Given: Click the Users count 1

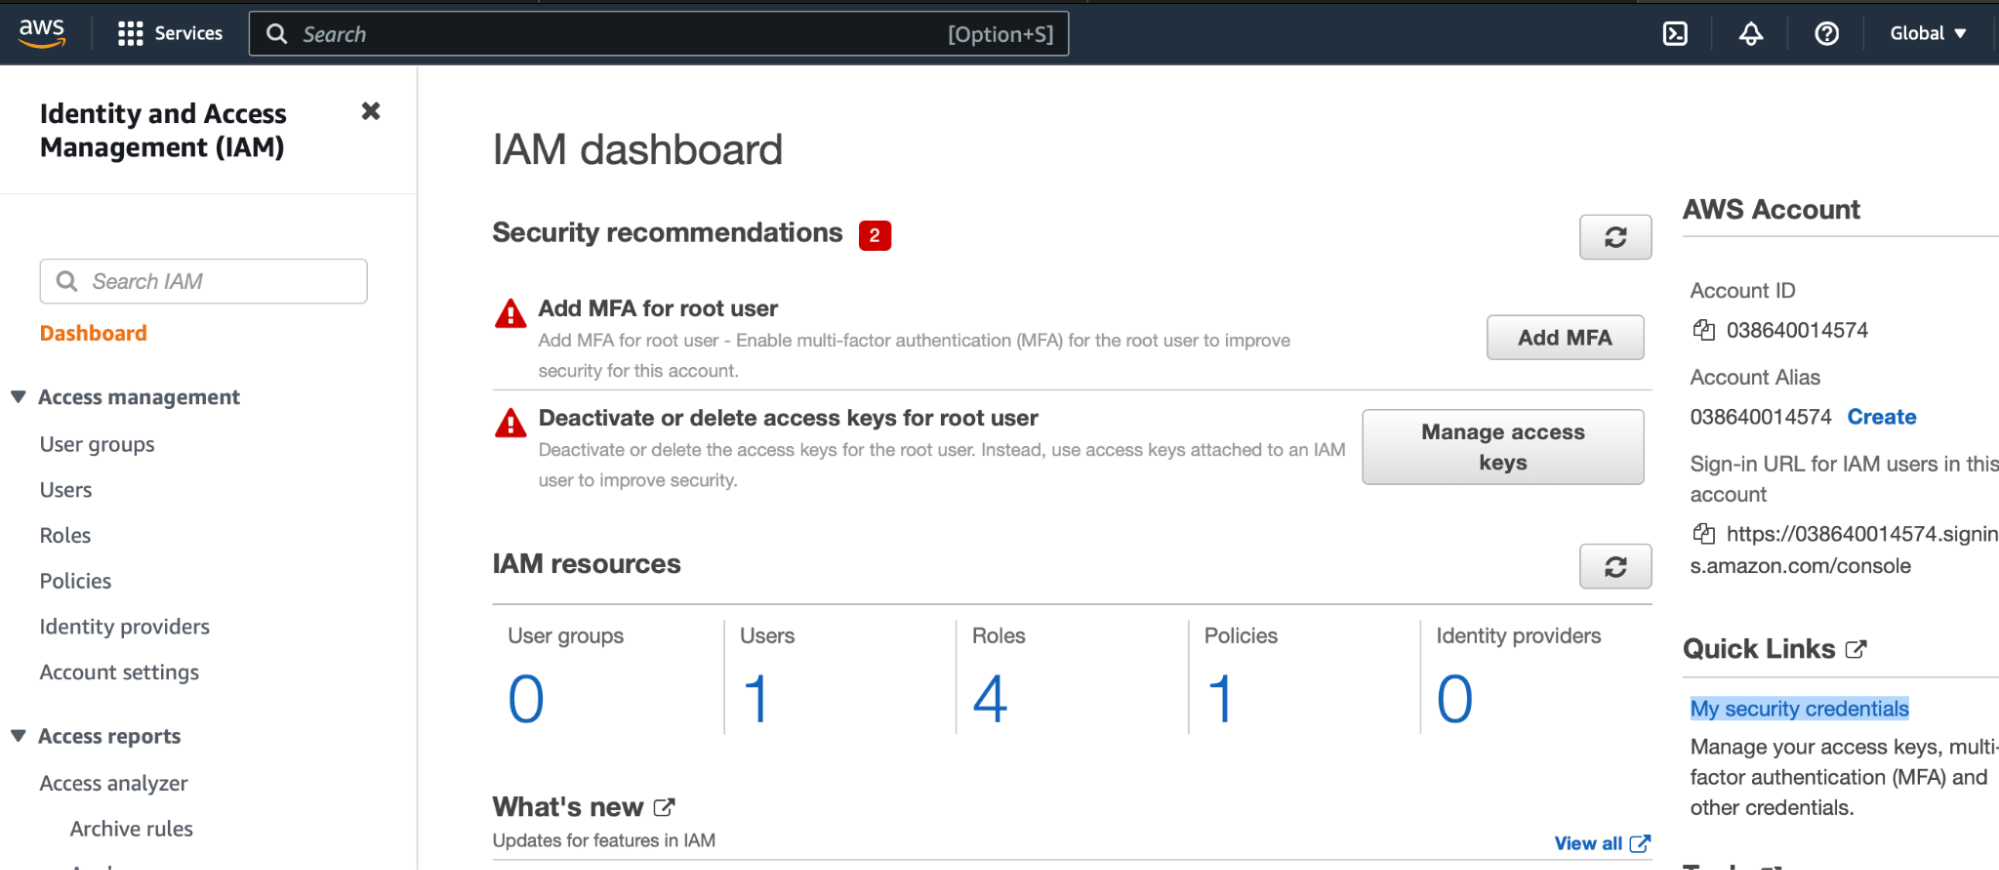Looking at the screenshot, I should point(757,698).
